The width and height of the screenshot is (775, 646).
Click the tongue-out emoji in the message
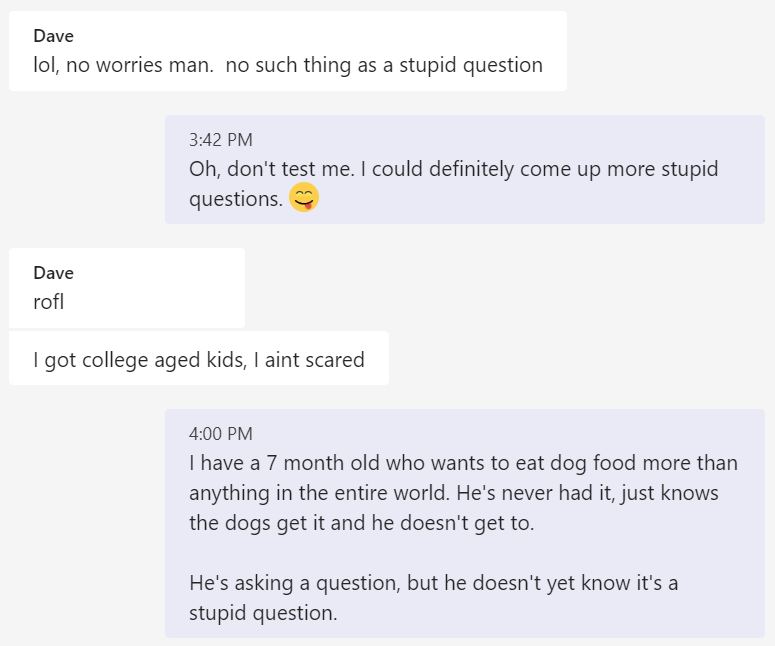[x=304, y=199]
